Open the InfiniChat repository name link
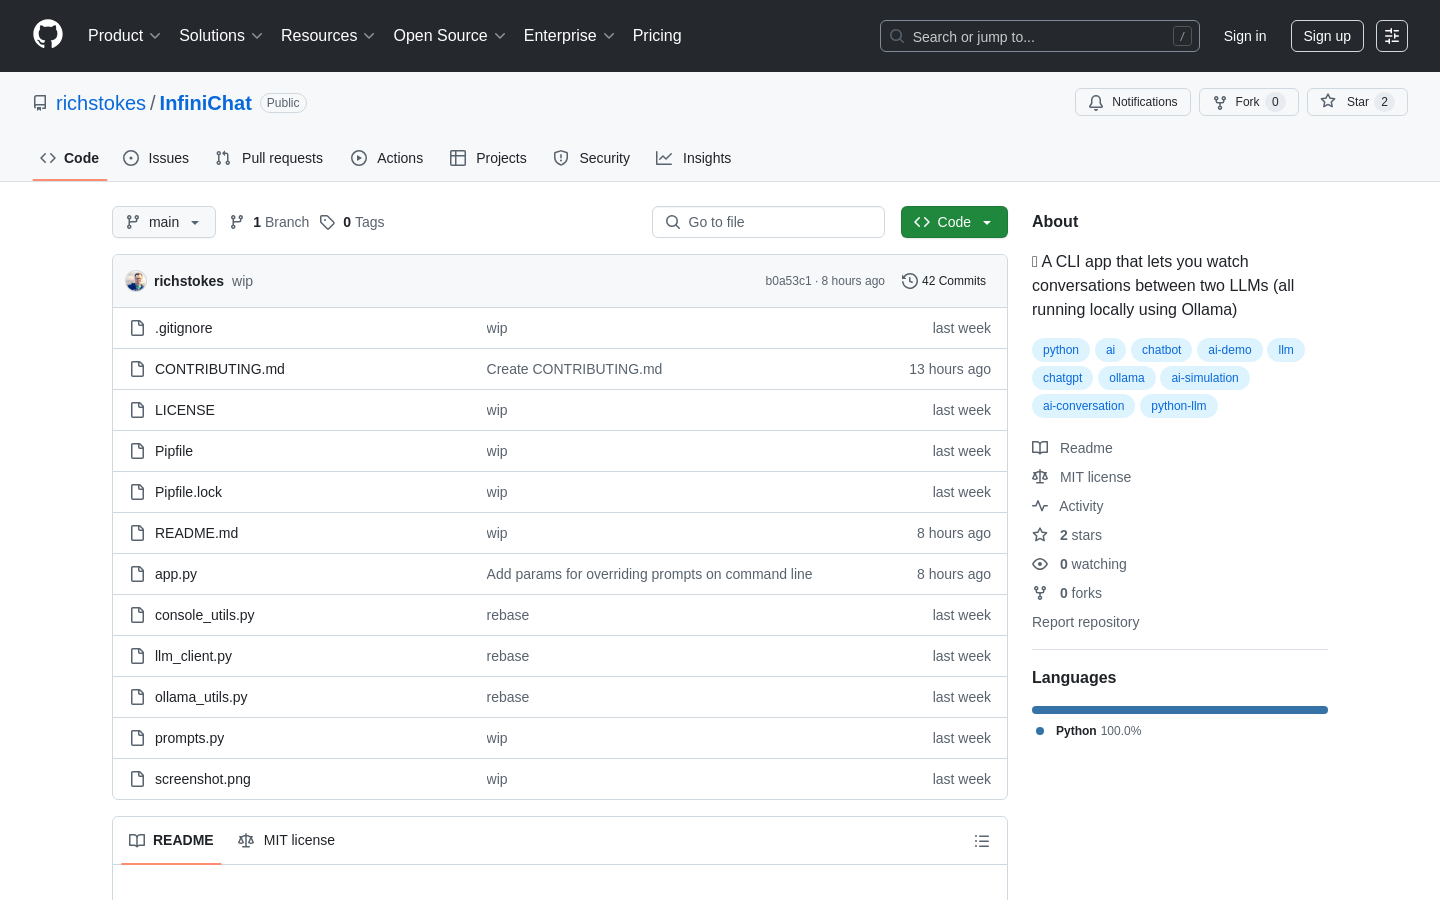 click(206, 103)
